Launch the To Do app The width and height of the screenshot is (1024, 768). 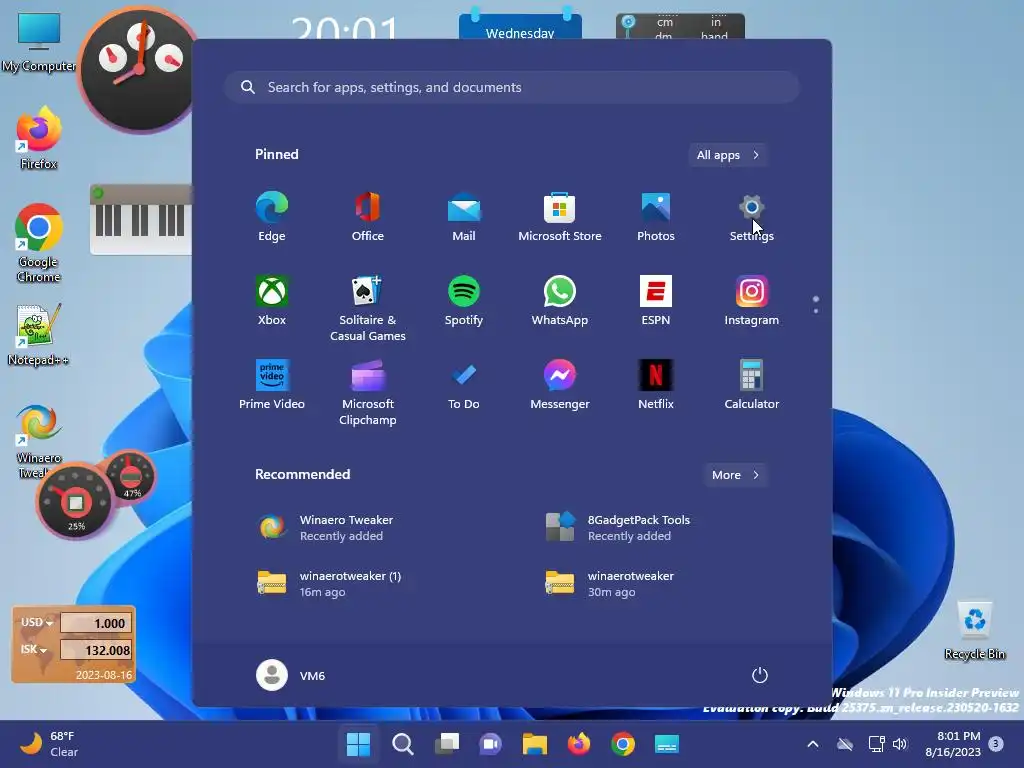point(464,385)
